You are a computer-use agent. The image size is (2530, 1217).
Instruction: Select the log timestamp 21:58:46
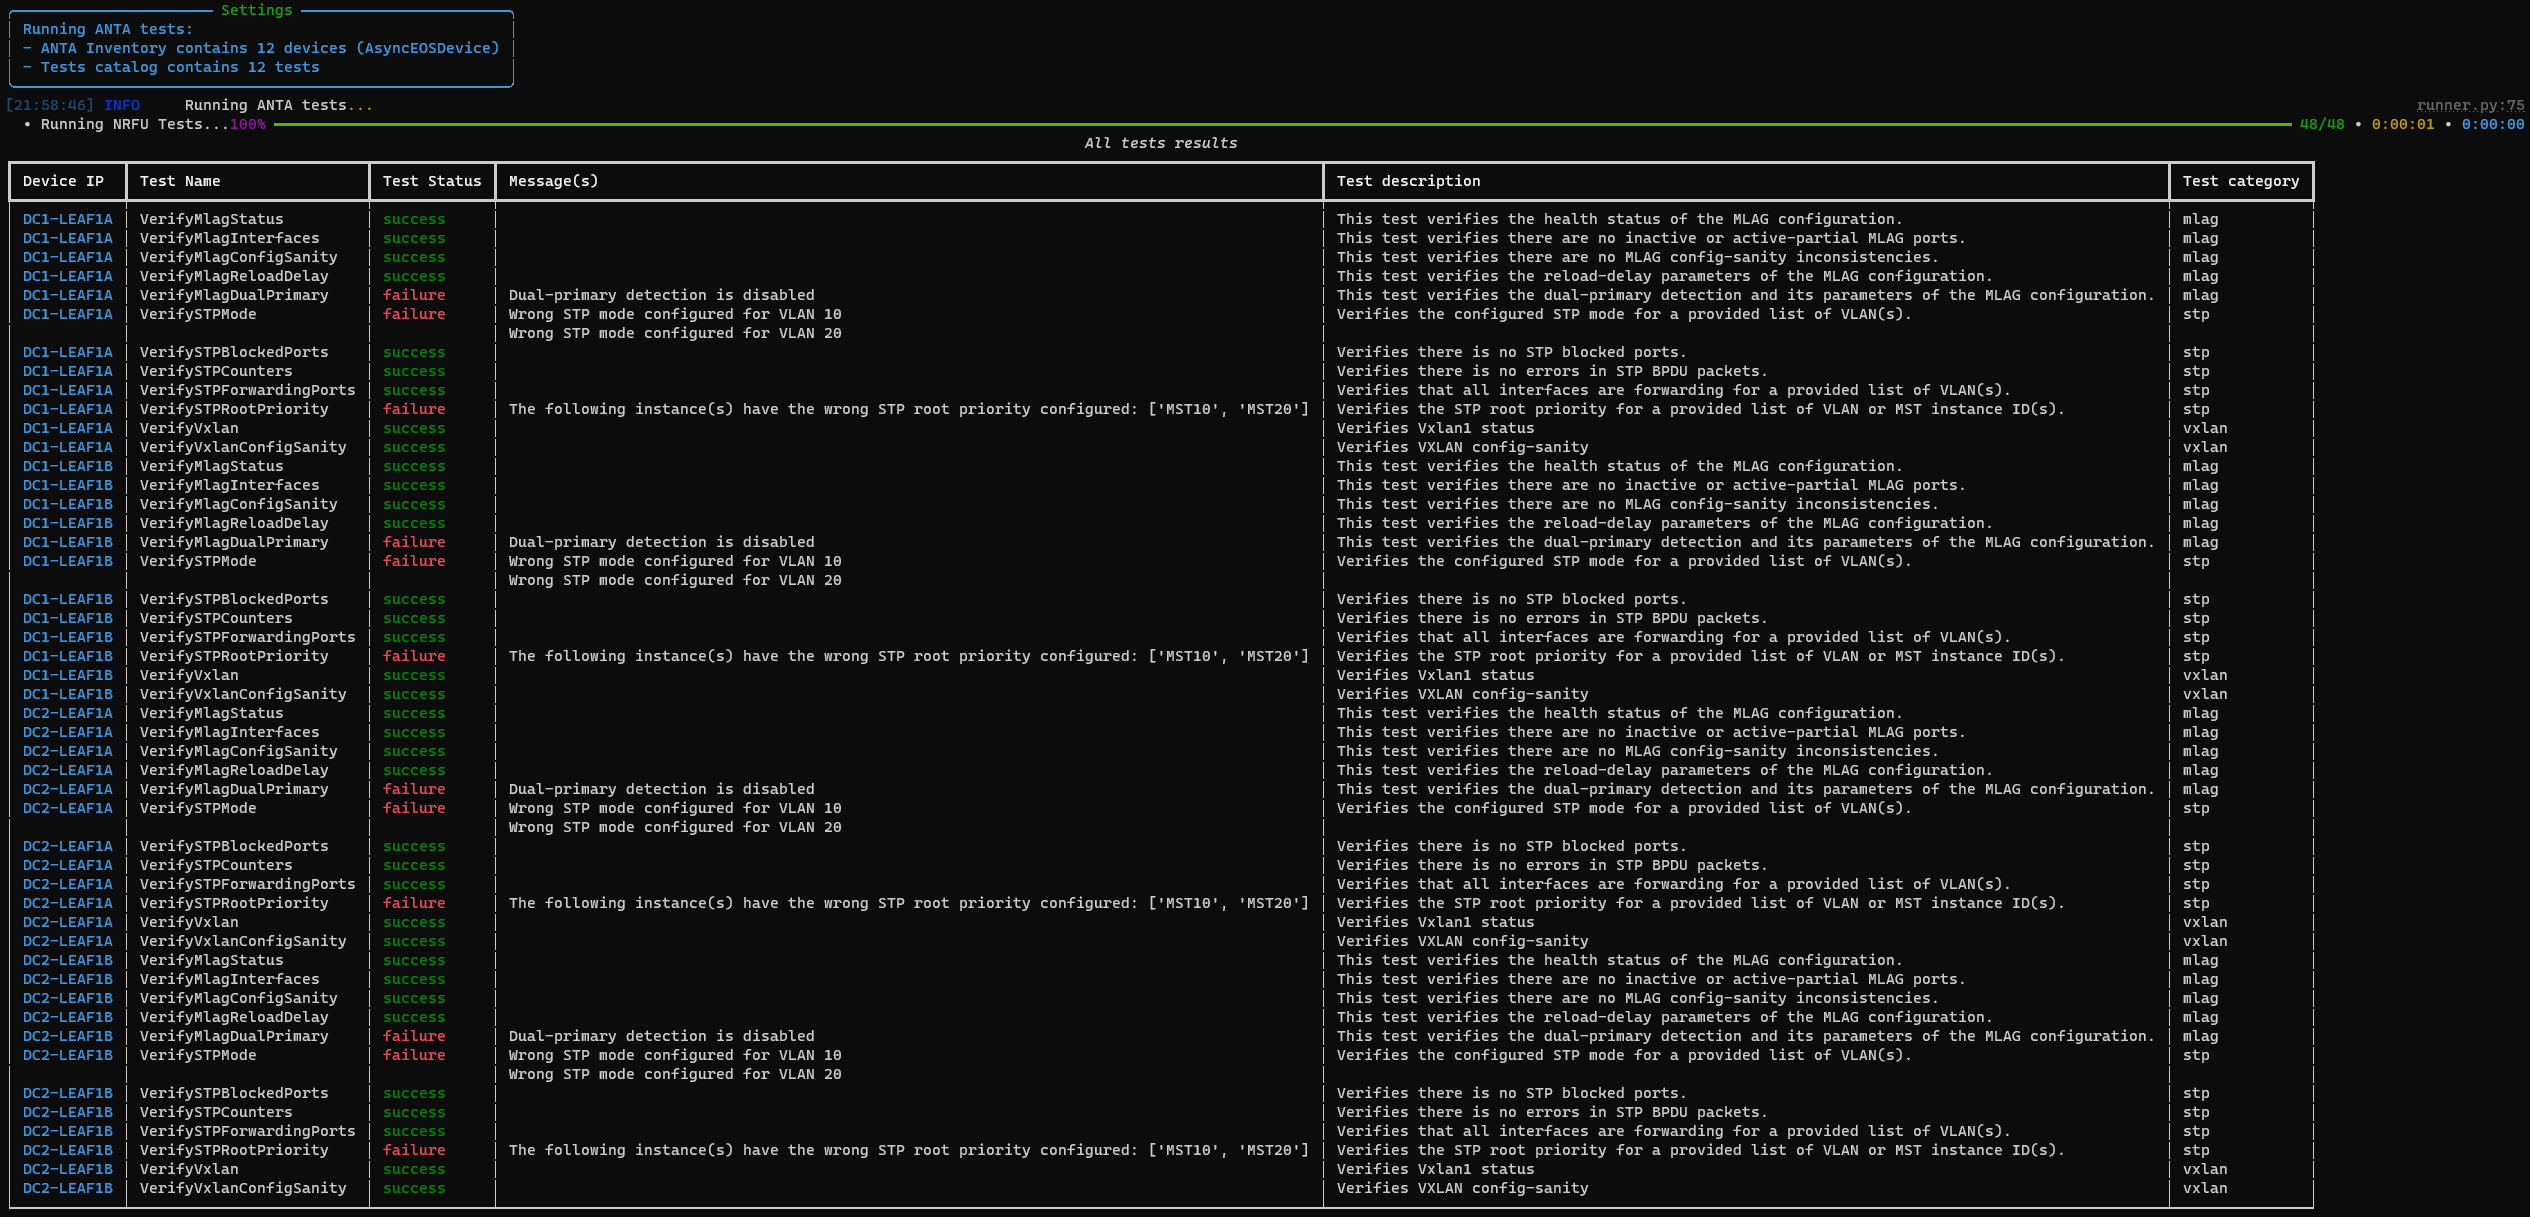[50, 105]
